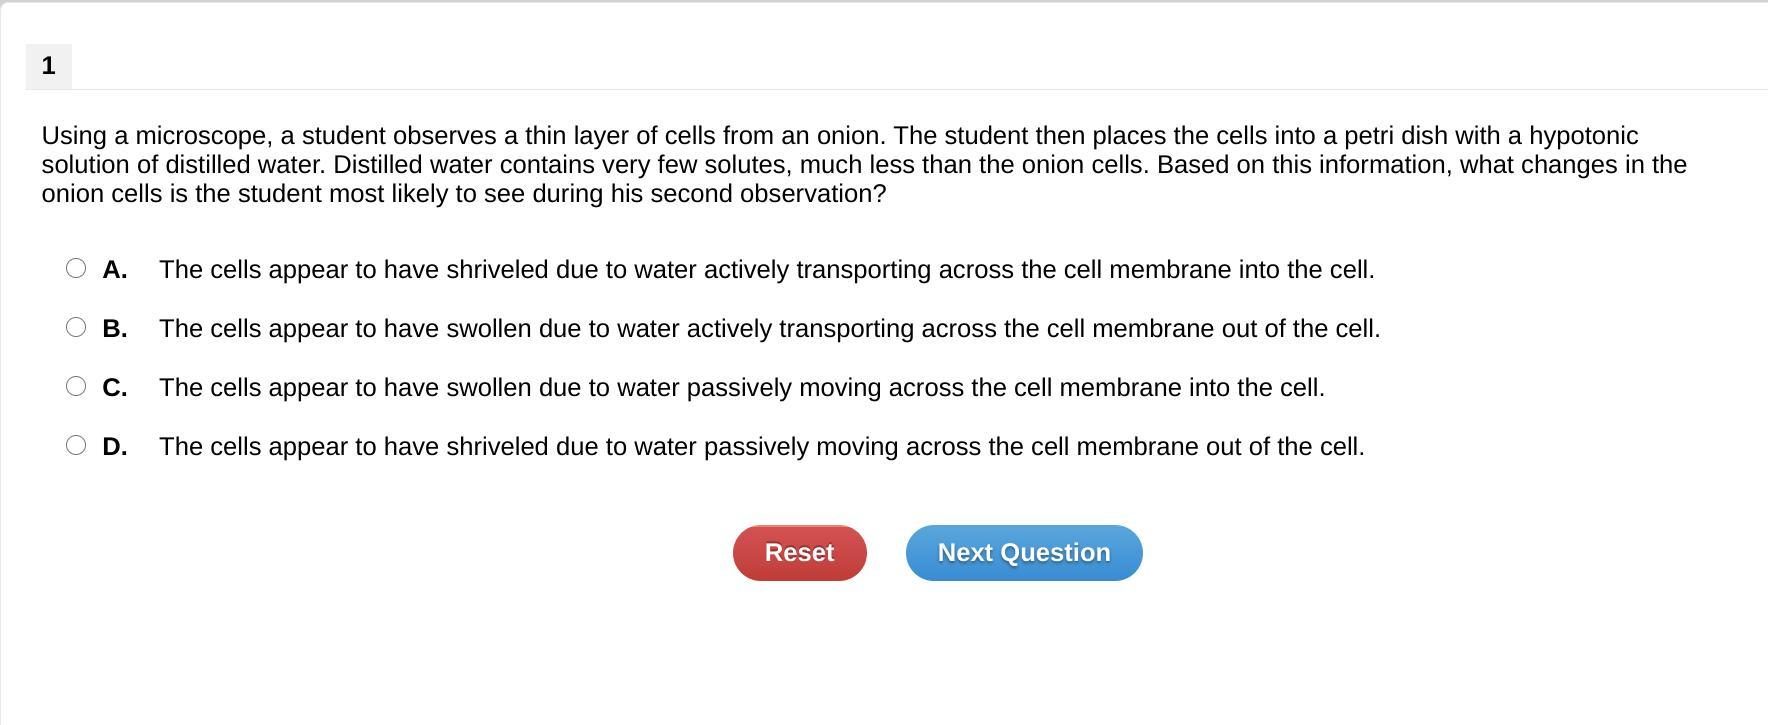
Task: Click answer text about swollen cells, water passively moving in
Action: point(741,388)
